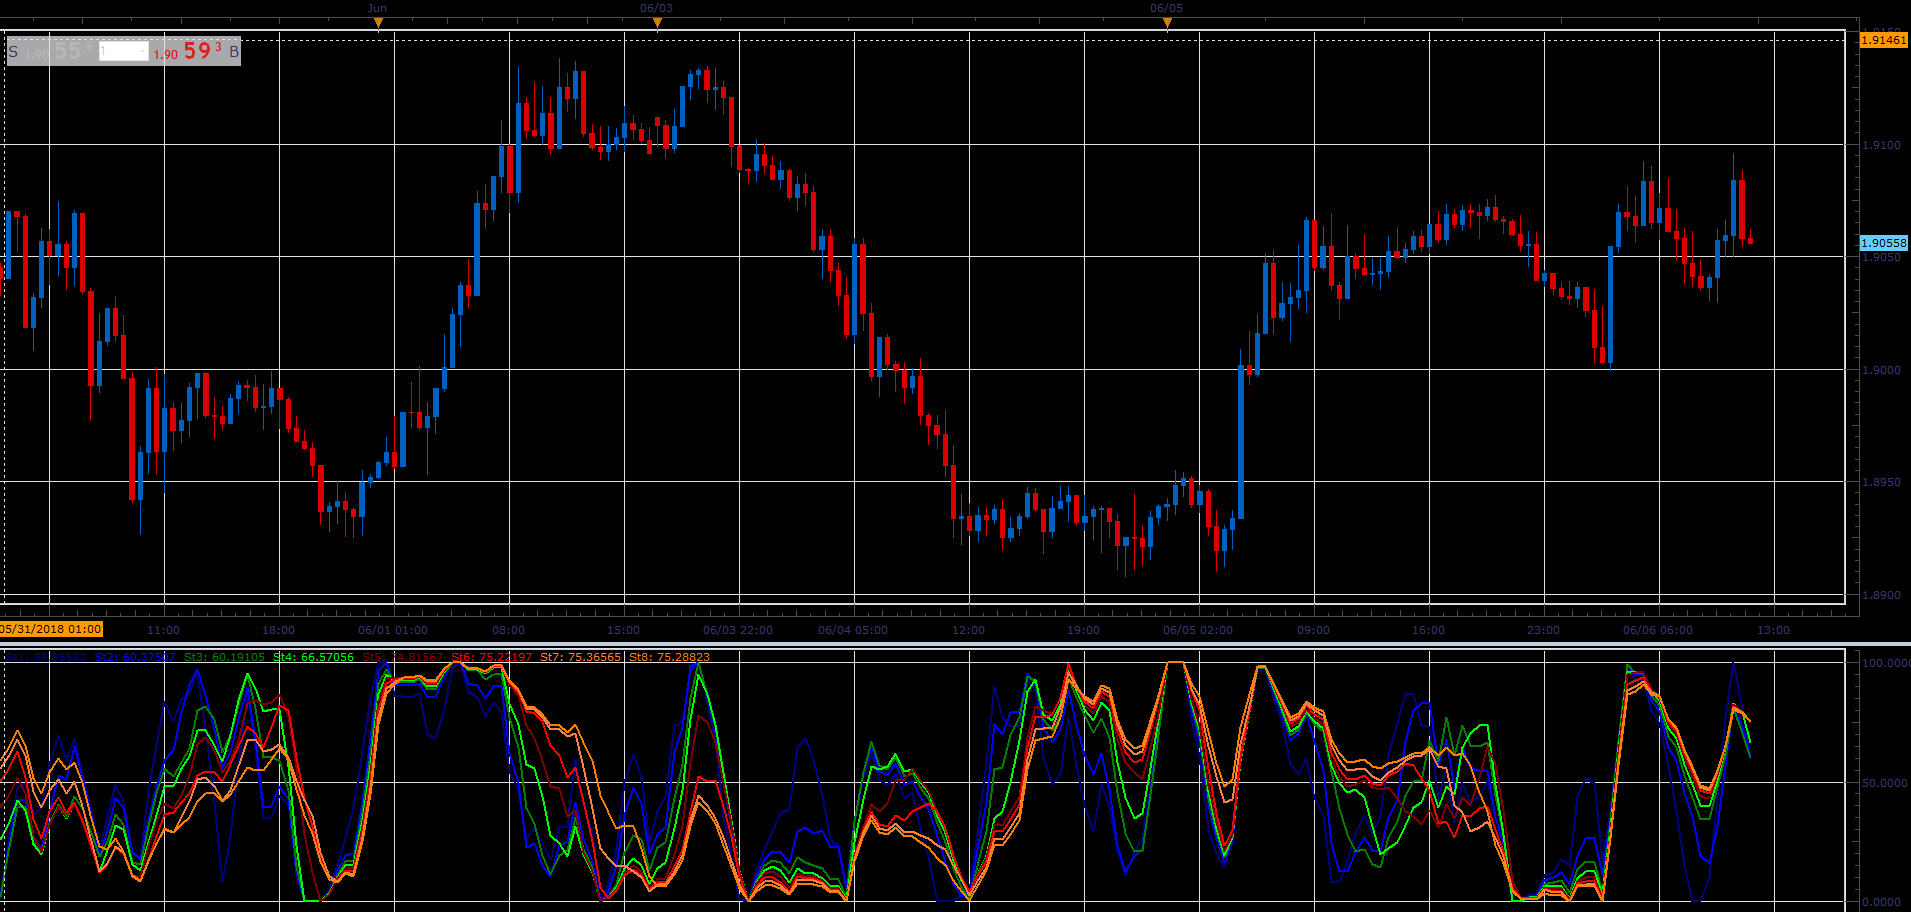Click the S sell button
The image size is (1911, 912).
tap(13, 52)
